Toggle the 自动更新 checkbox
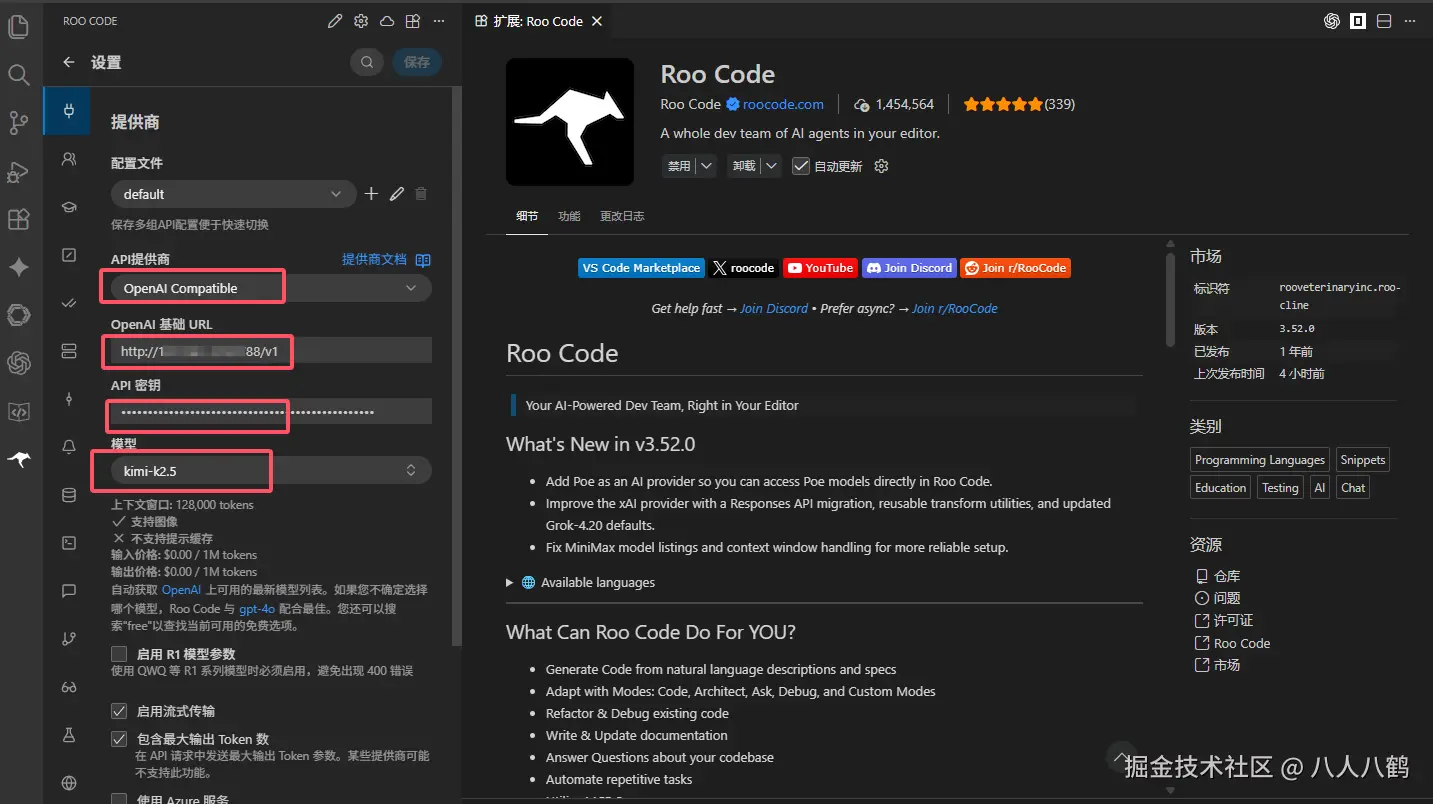 coord(801,166)
